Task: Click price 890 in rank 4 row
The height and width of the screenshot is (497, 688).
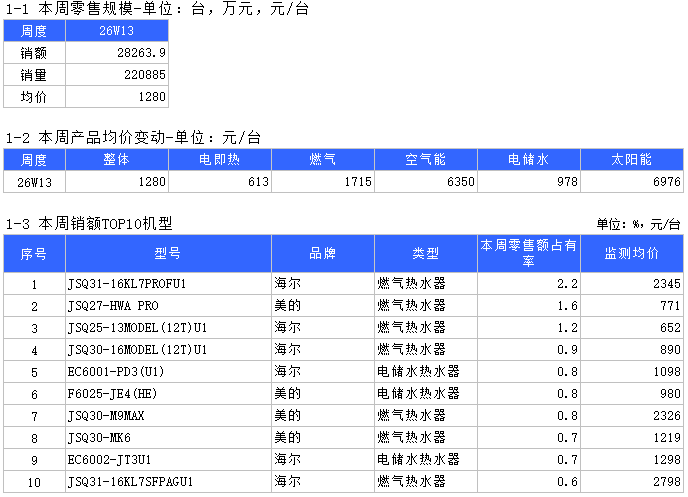Action: (x=670, y=350)
